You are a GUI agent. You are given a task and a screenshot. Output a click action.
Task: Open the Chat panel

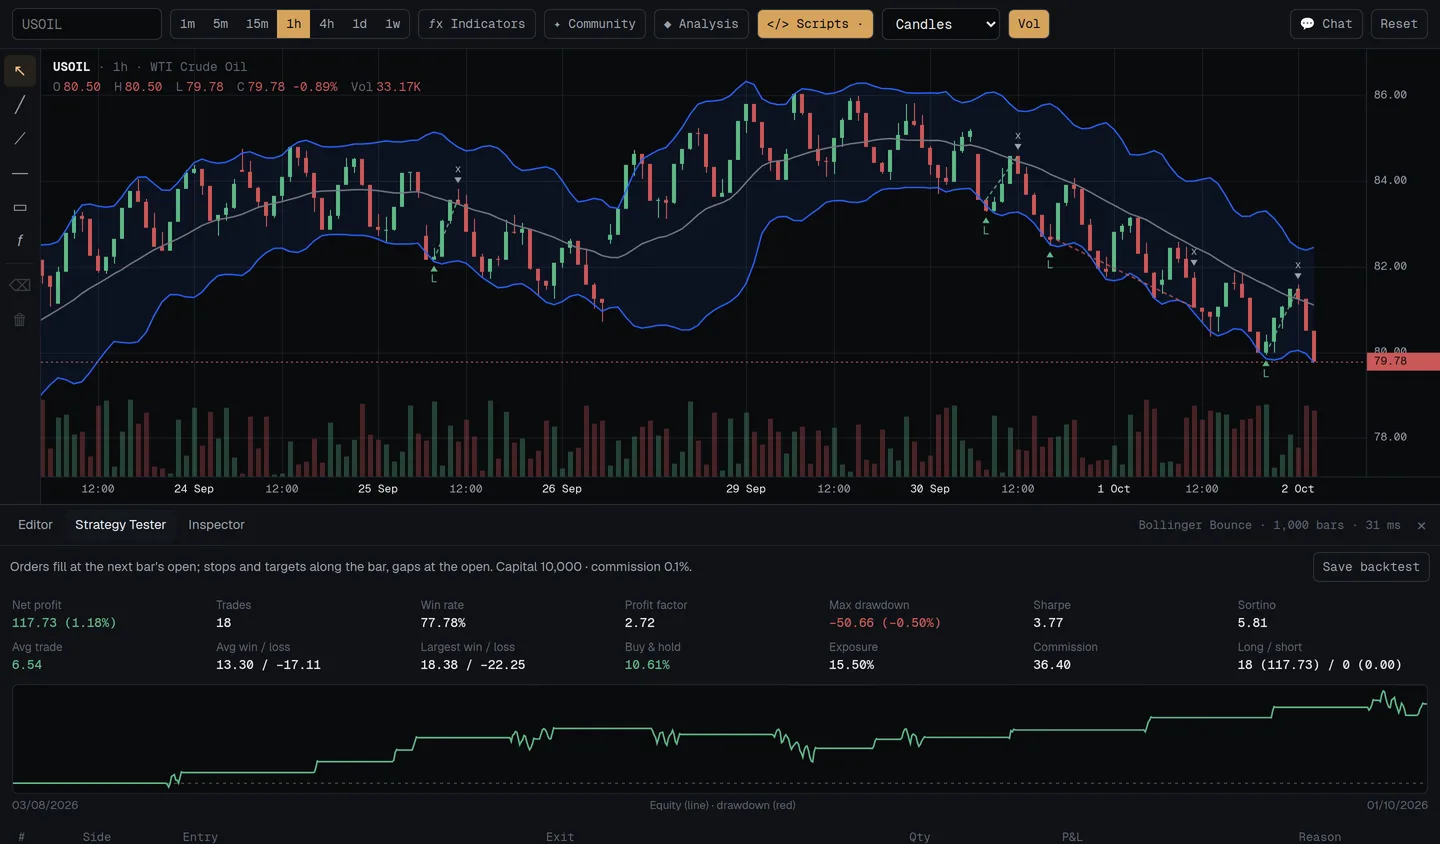tap(1326, 24)
